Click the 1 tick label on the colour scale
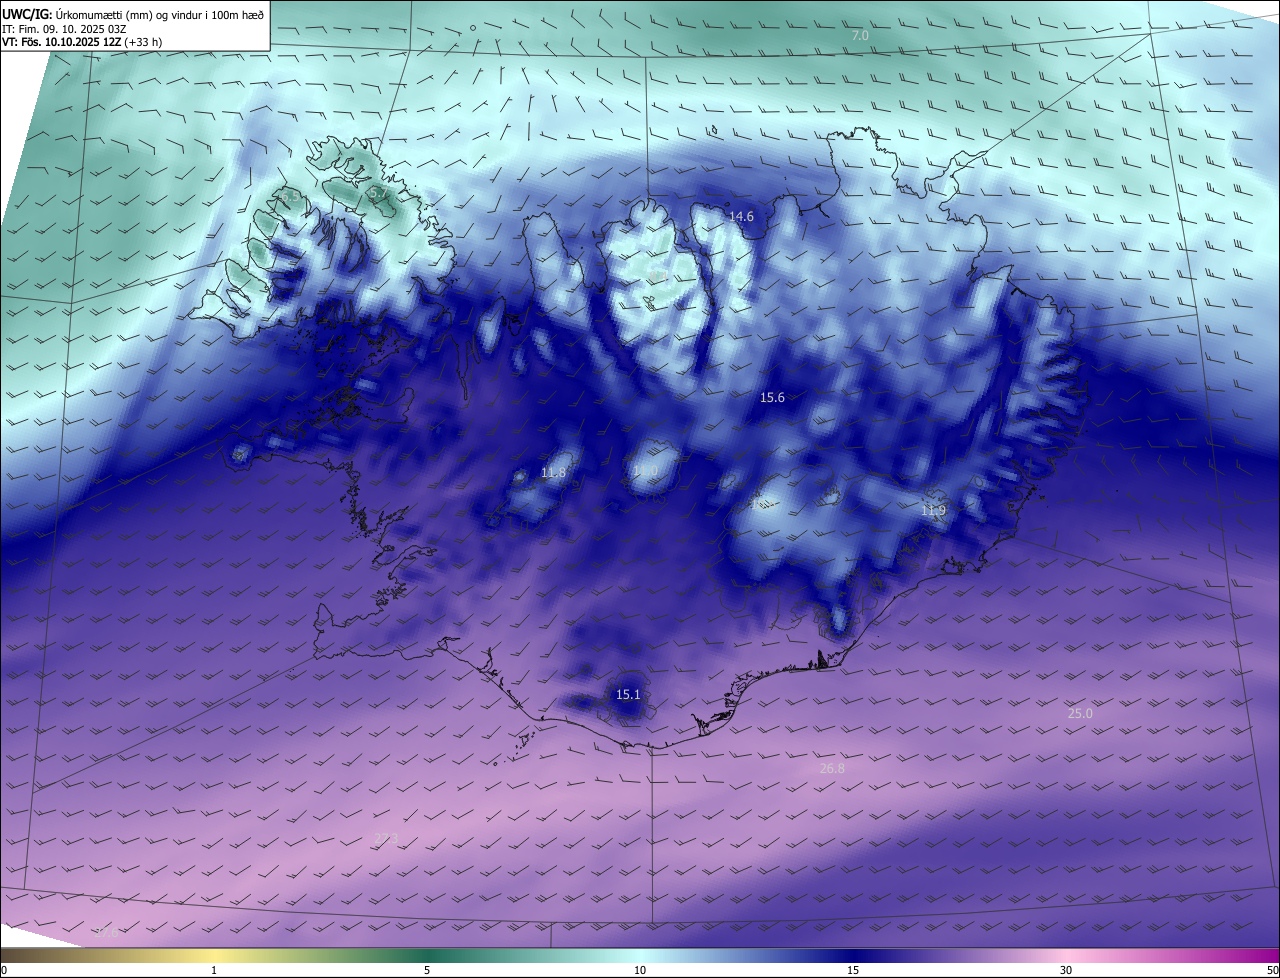 (x=214, y=970)
